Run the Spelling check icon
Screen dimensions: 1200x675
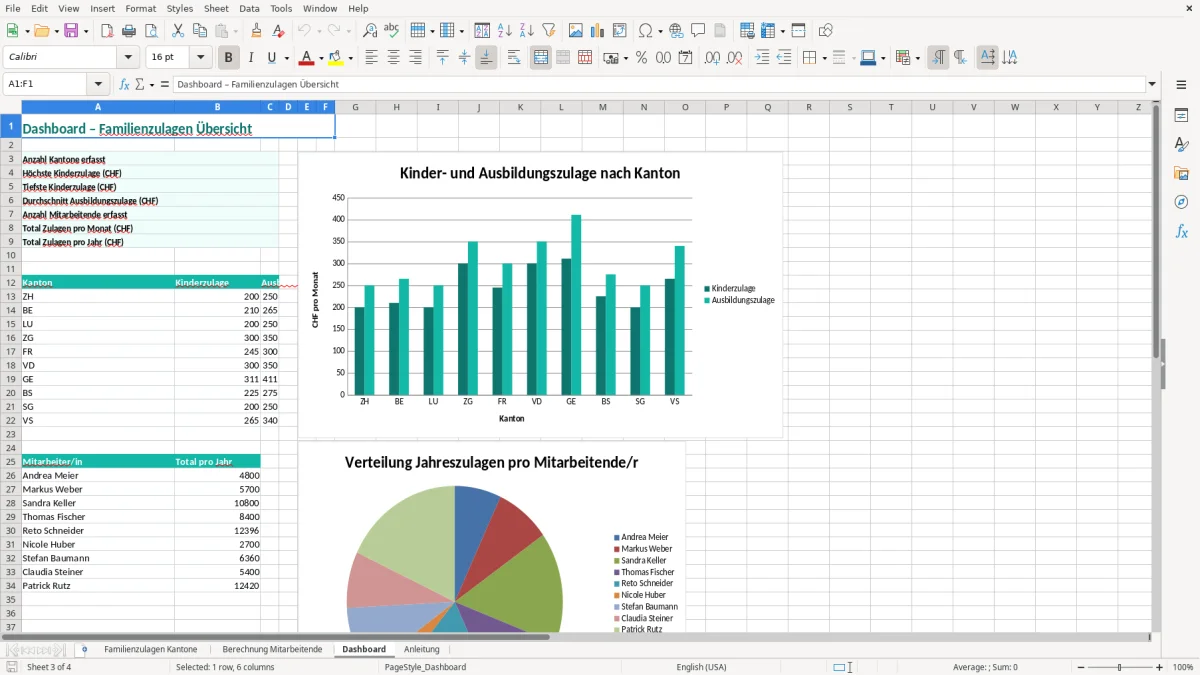tap(392, 31)
